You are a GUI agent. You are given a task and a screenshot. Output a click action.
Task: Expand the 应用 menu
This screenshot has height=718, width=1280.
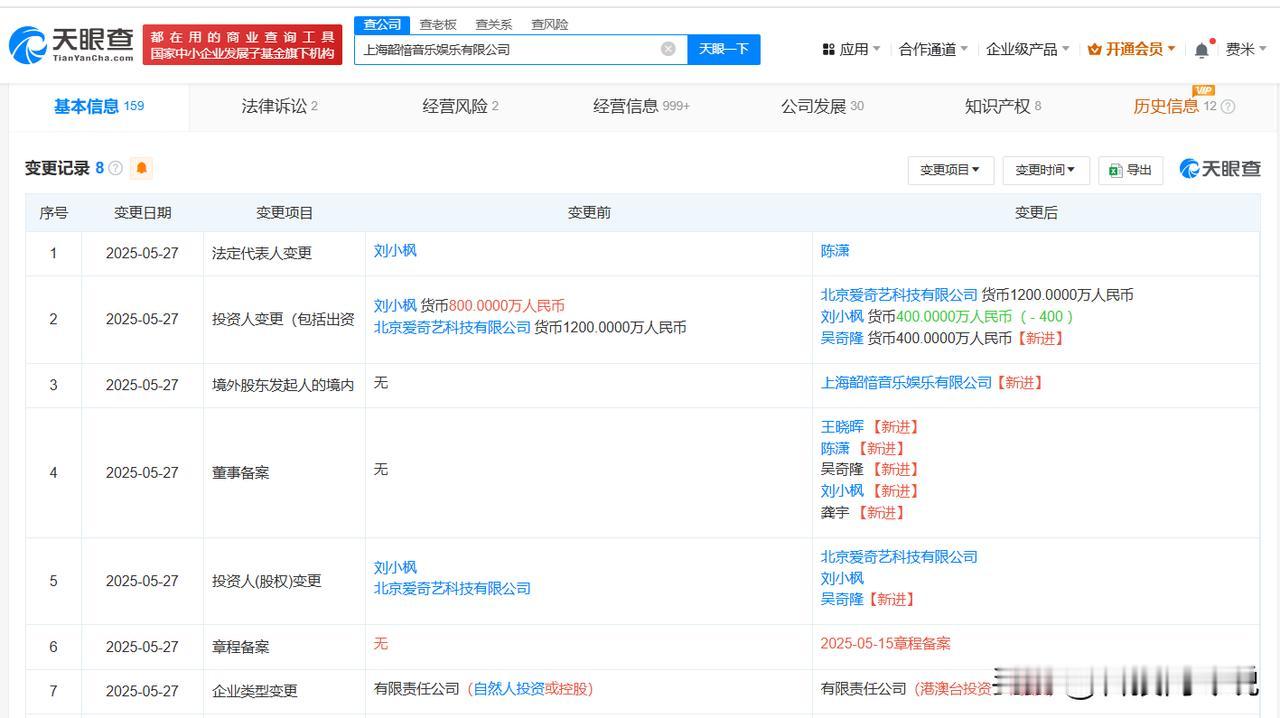(851, 49)
